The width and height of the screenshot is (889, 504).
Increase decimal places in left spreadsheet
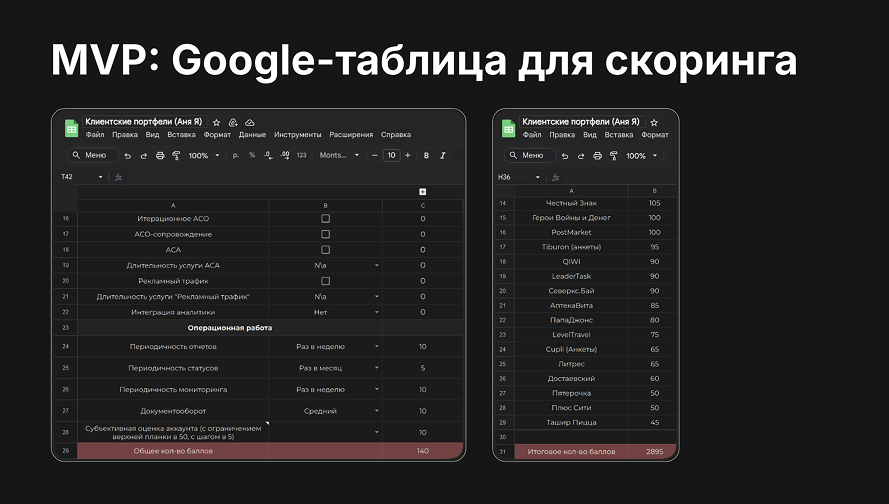(285, 155)
